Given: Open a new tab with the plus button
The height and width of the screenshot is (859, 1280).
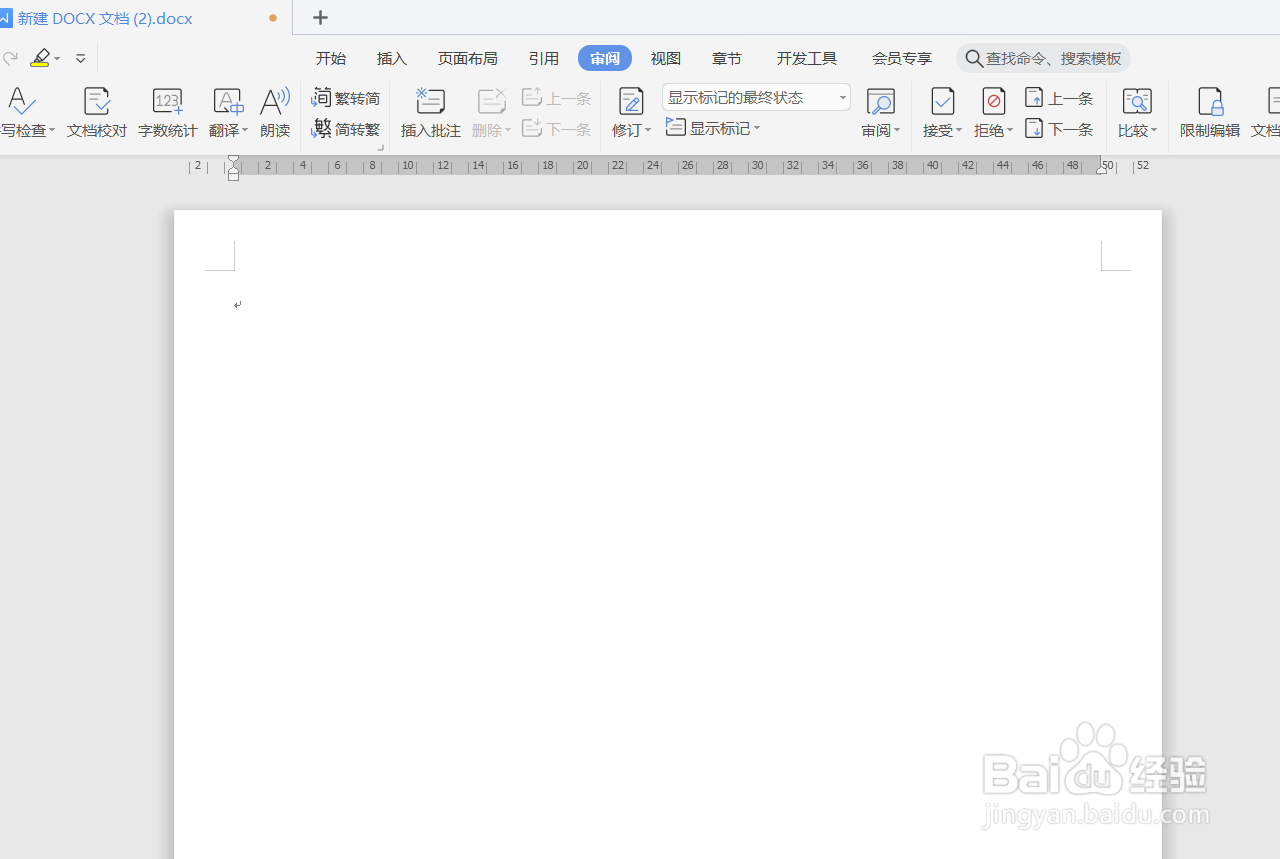Looking at the screenshot, I should coord(320,18).
